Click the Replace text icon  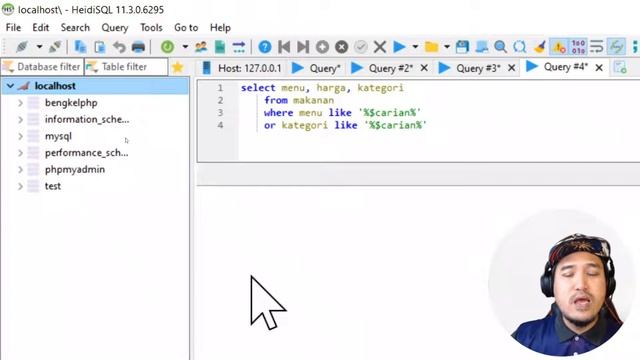coord(520,47)
